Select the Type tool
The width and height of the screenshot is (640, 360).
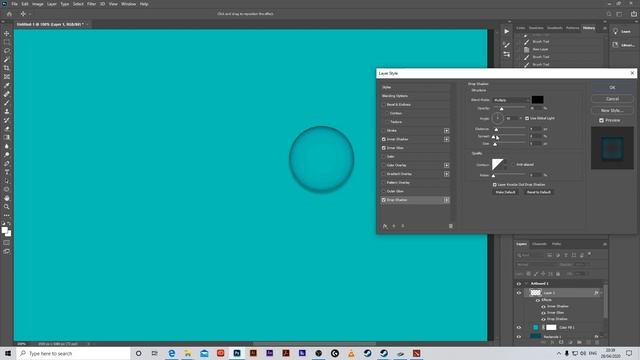click(x=7, y=172)
